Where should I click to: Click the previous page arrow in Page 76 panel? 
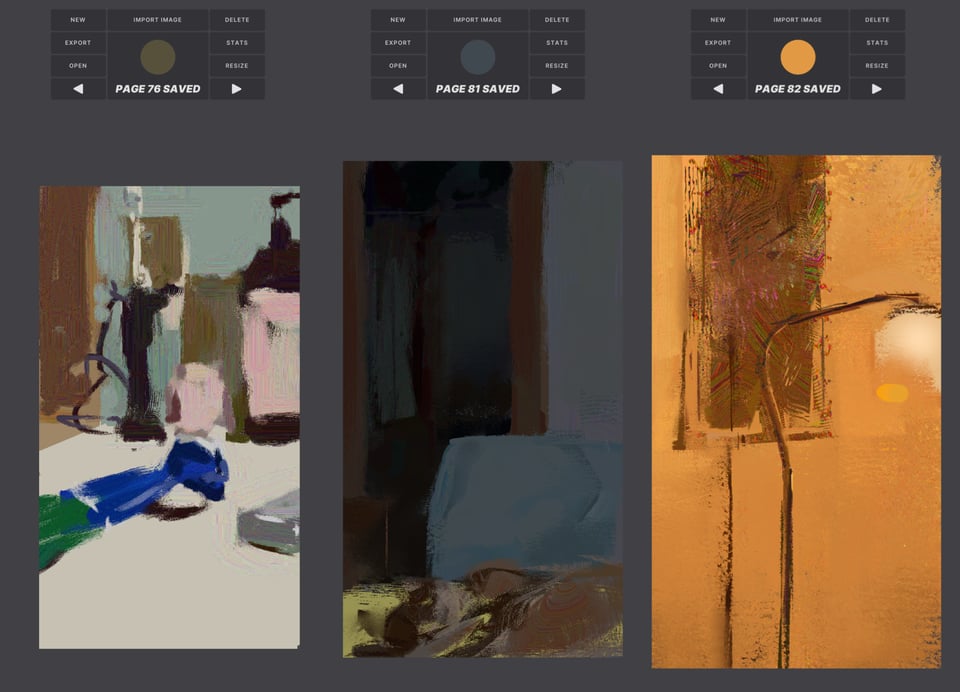click(78, 89)
